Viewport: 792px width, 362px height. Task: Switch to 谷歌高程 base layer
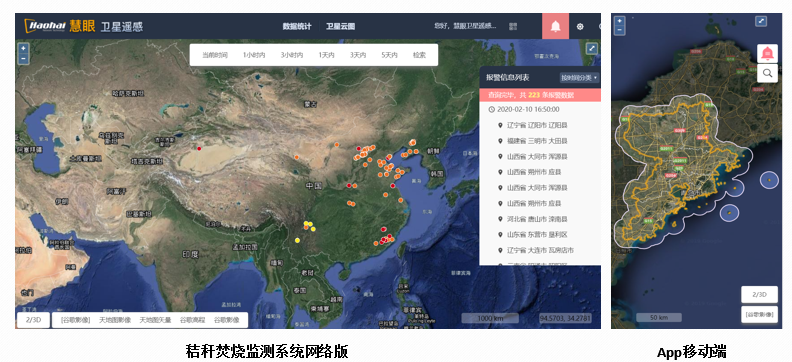pyautogui.click(x=192, y=320)
